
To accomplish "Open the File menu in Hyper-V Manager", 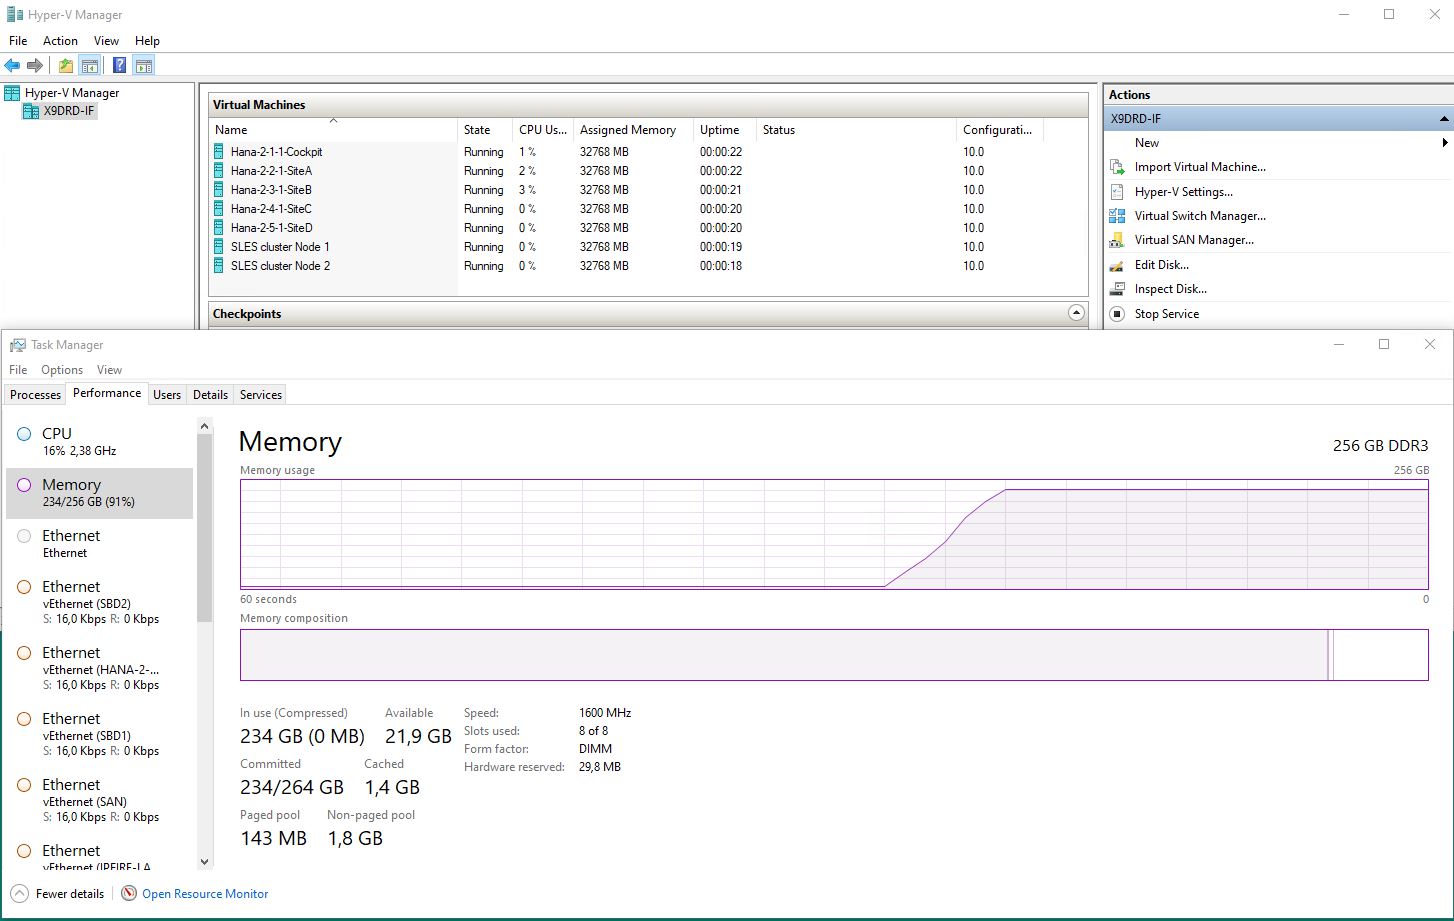I will (x=18, y=41).
